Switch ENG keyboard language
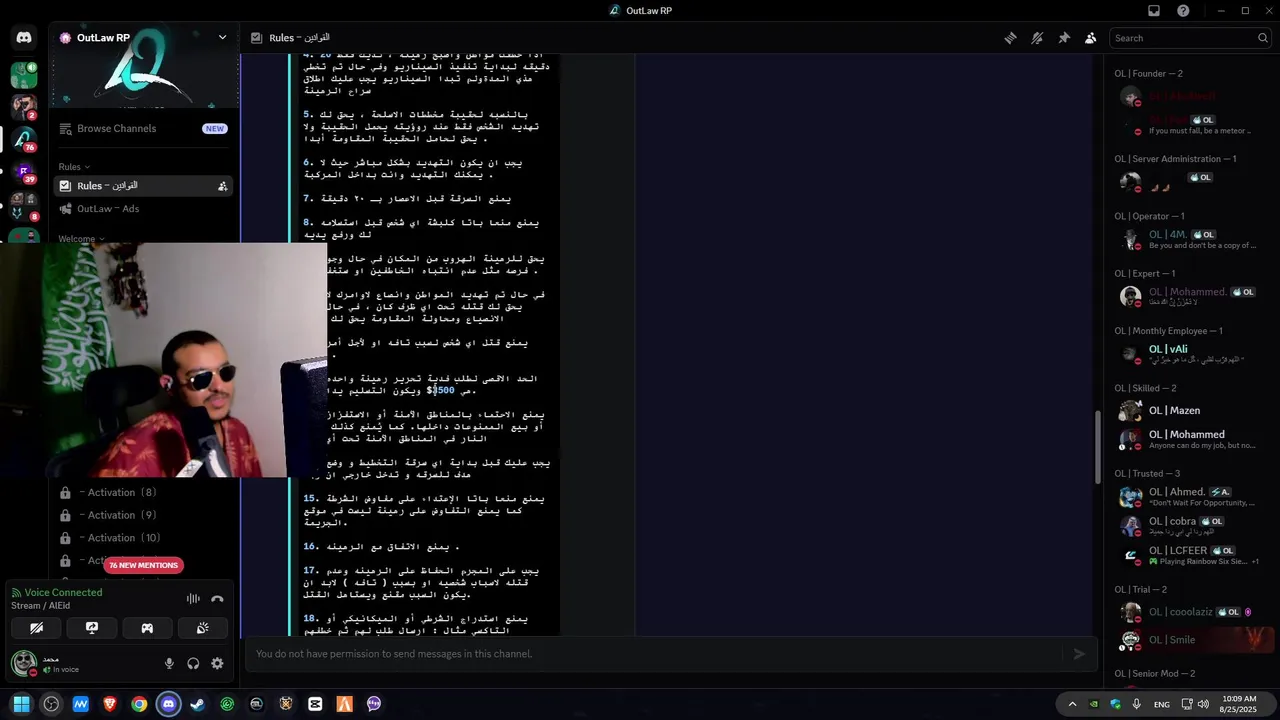The image size is (1280, 720). coord(1162,704)
